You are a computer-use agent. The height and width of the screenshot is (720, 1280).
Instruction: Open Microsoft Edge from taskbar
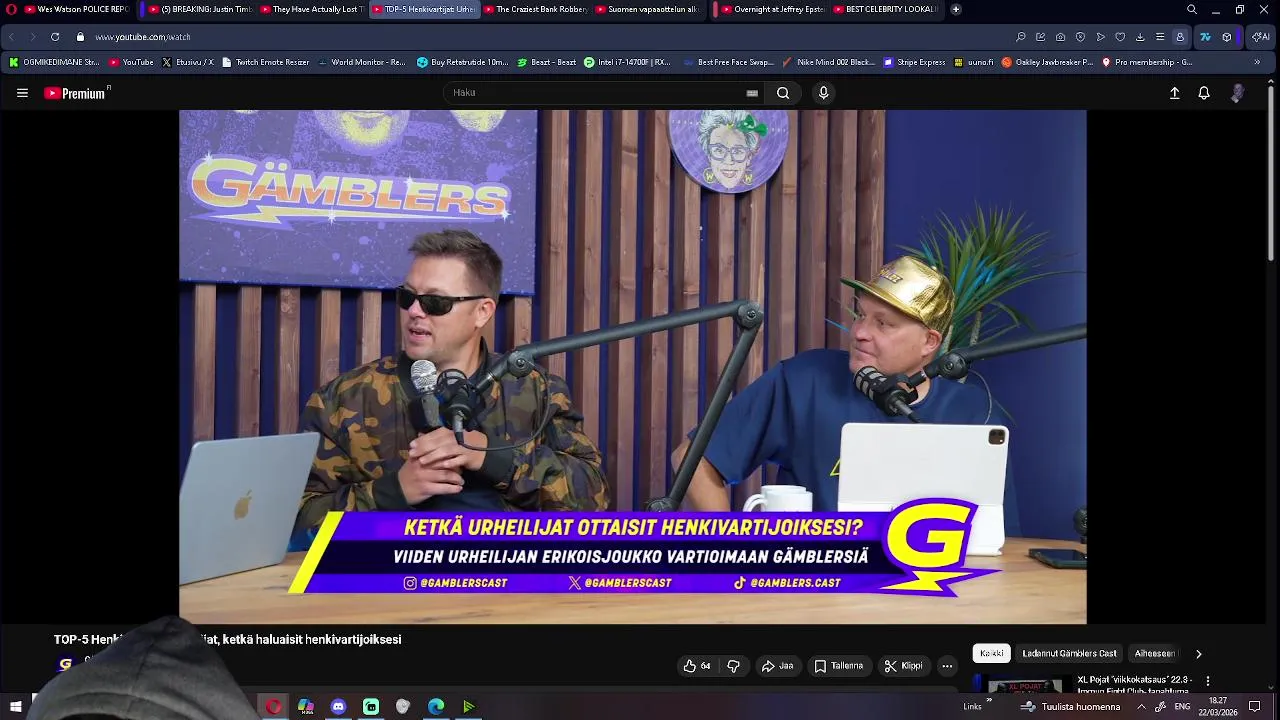[436, 707]
